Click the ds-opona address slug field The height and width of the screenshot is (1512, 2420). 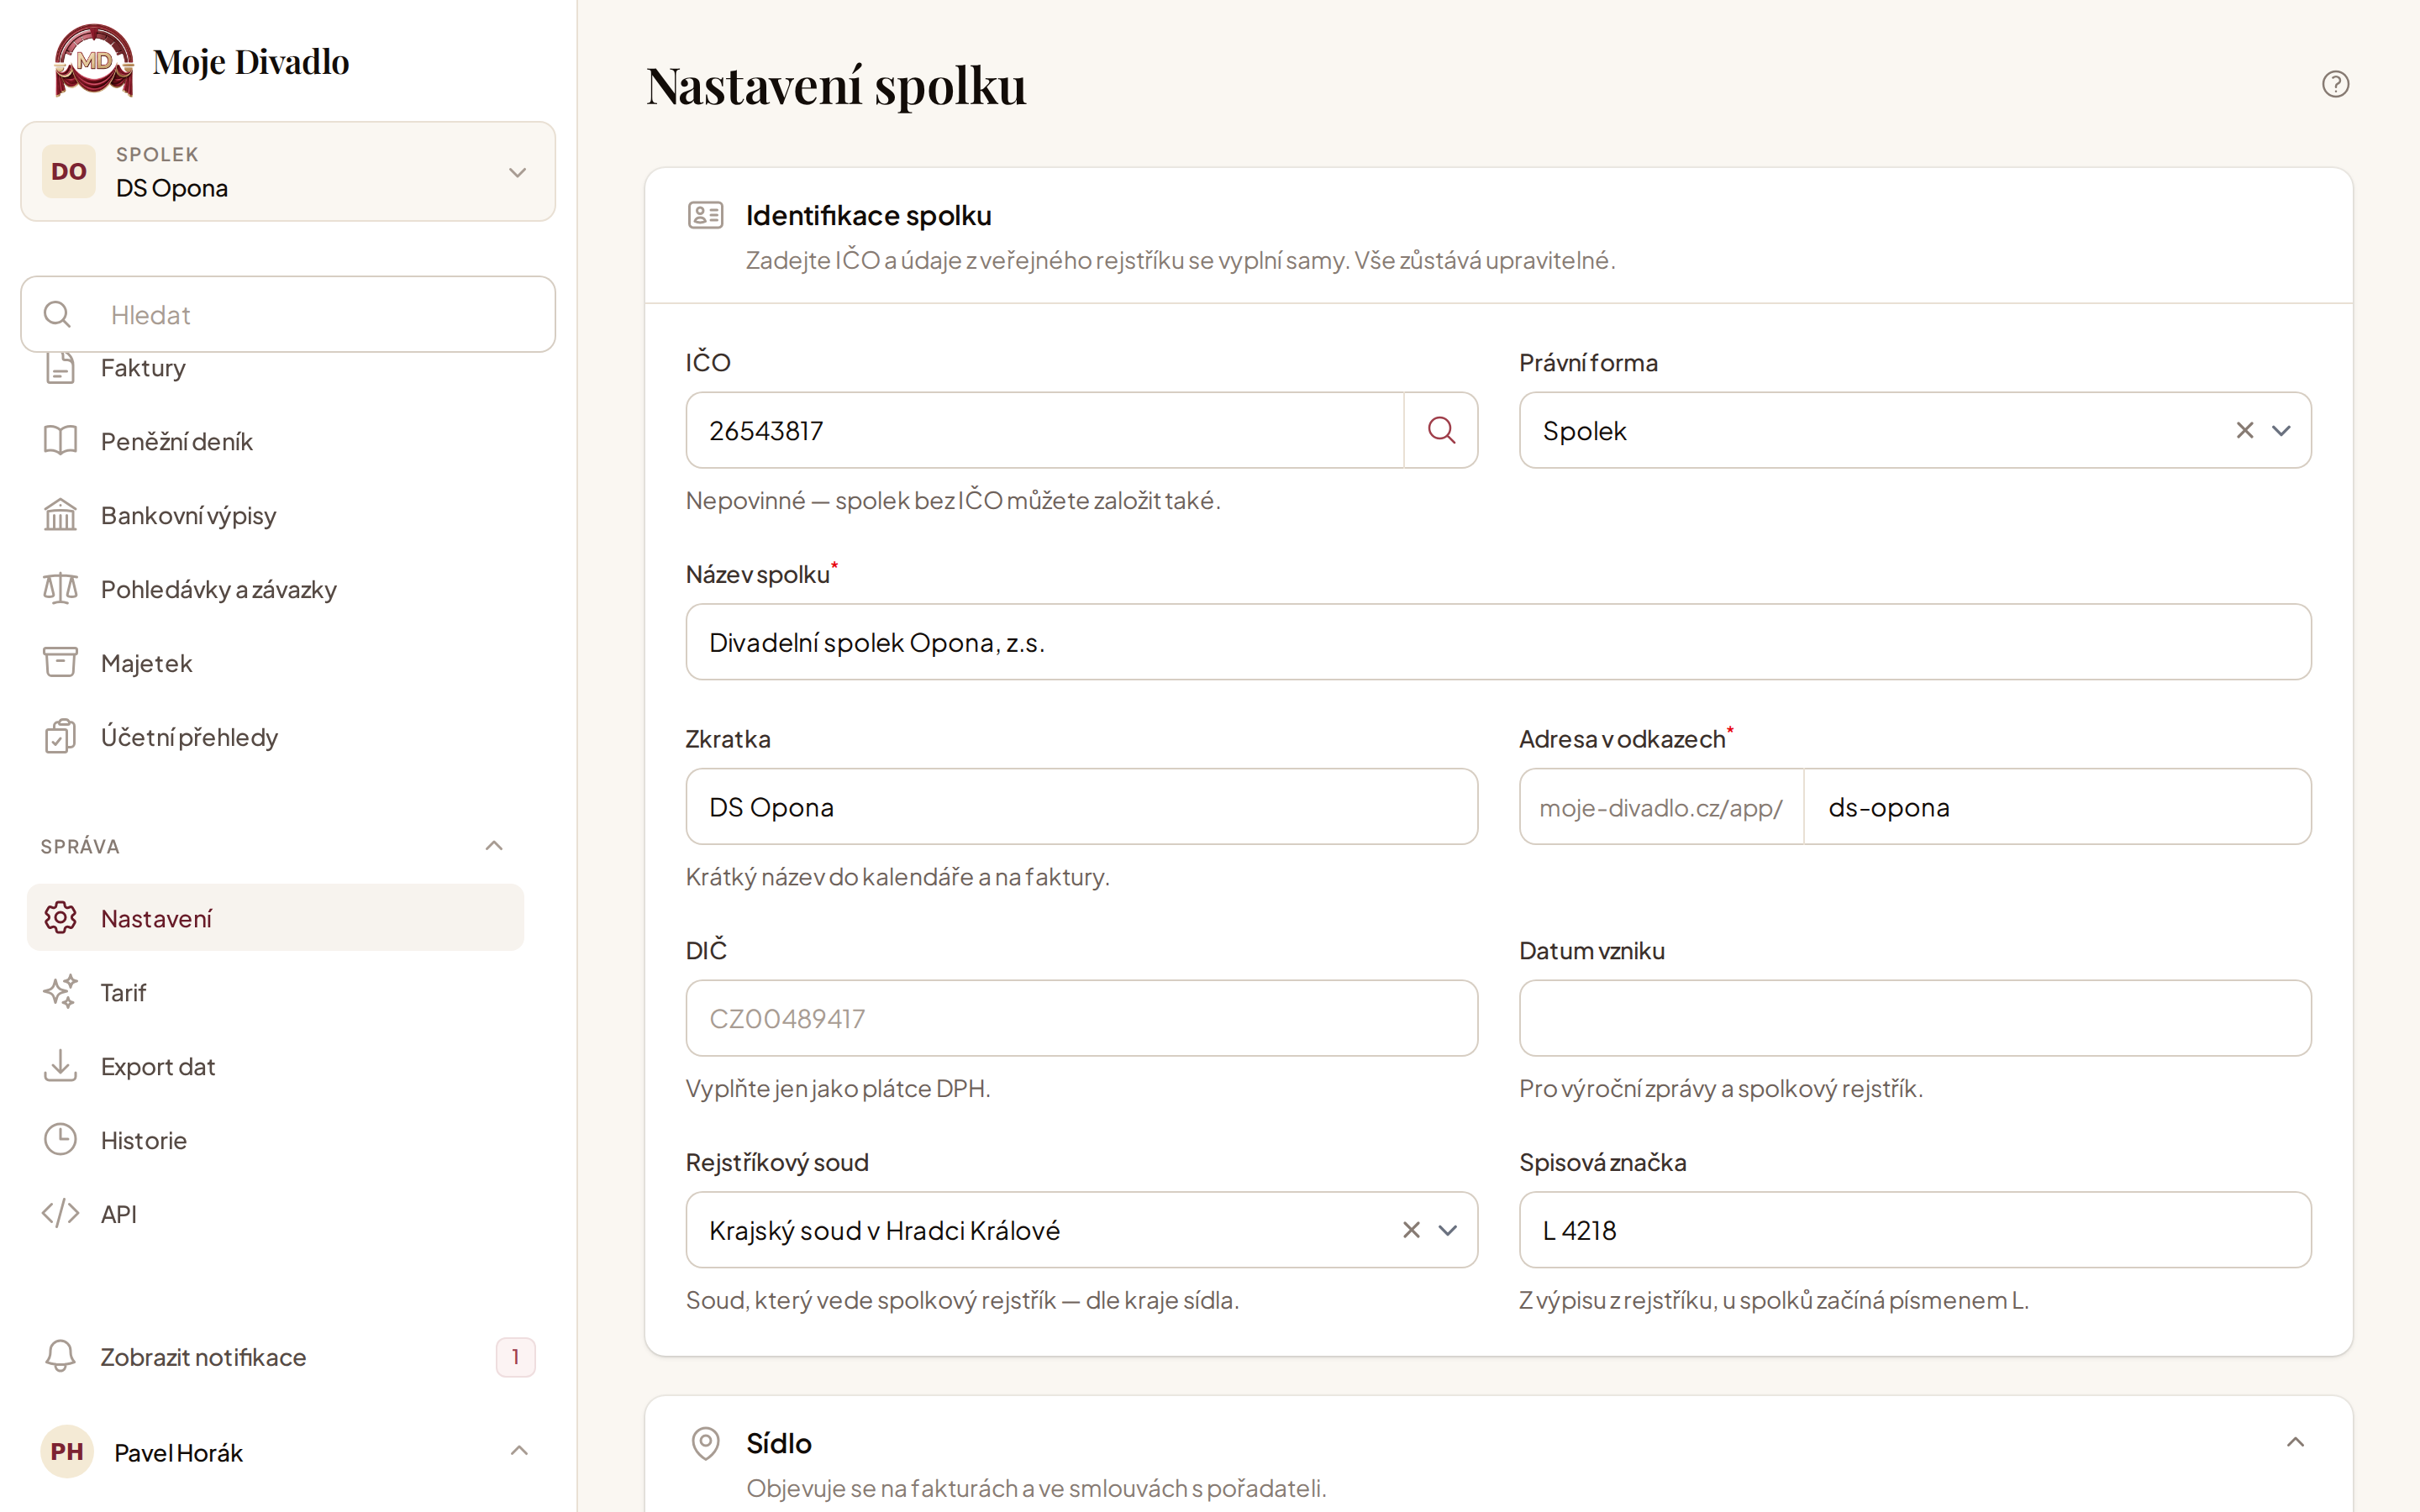point(2057,807)
